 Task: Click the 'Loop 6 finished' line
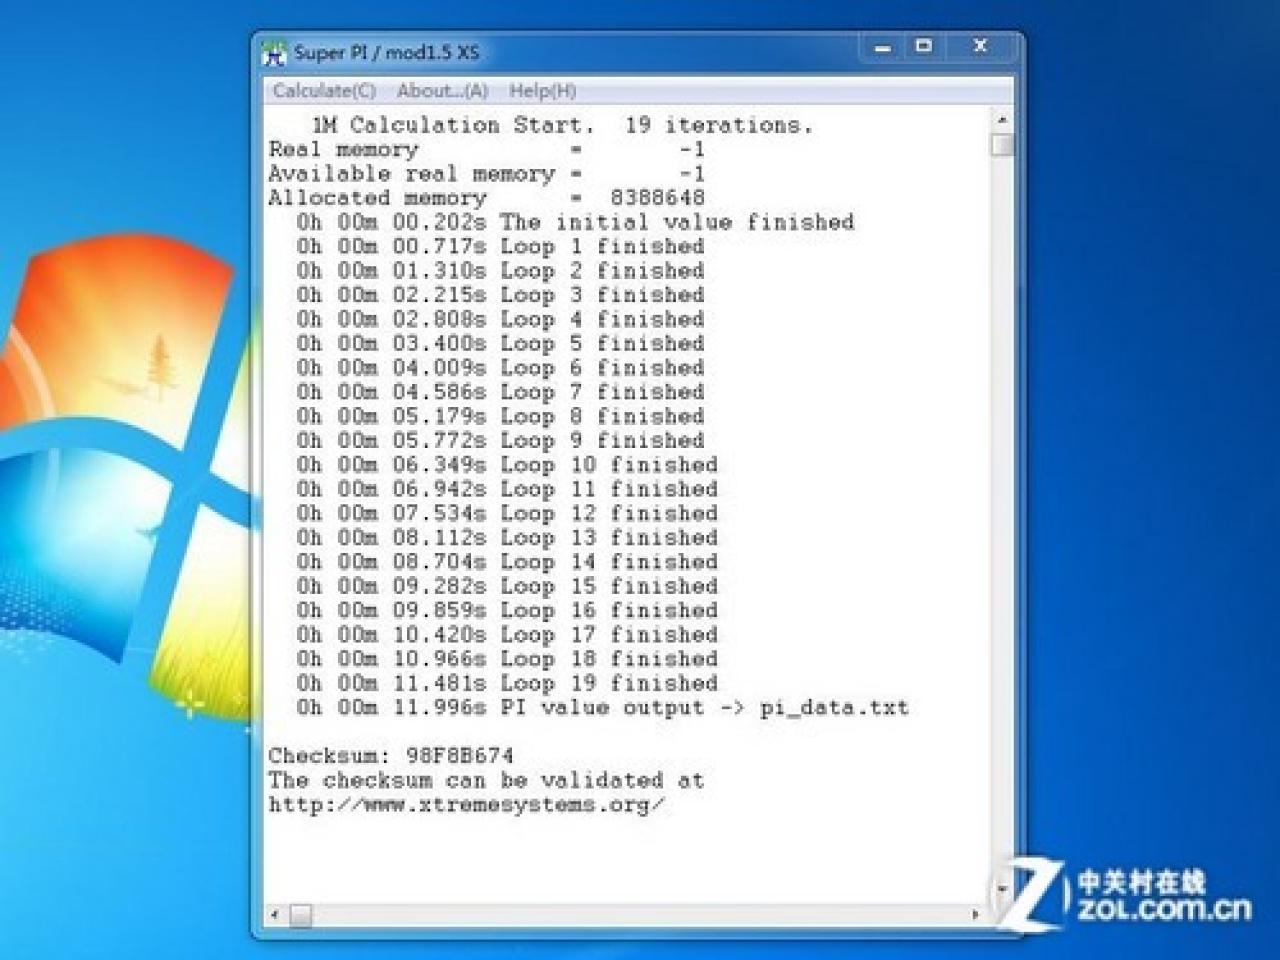(500, 368)
